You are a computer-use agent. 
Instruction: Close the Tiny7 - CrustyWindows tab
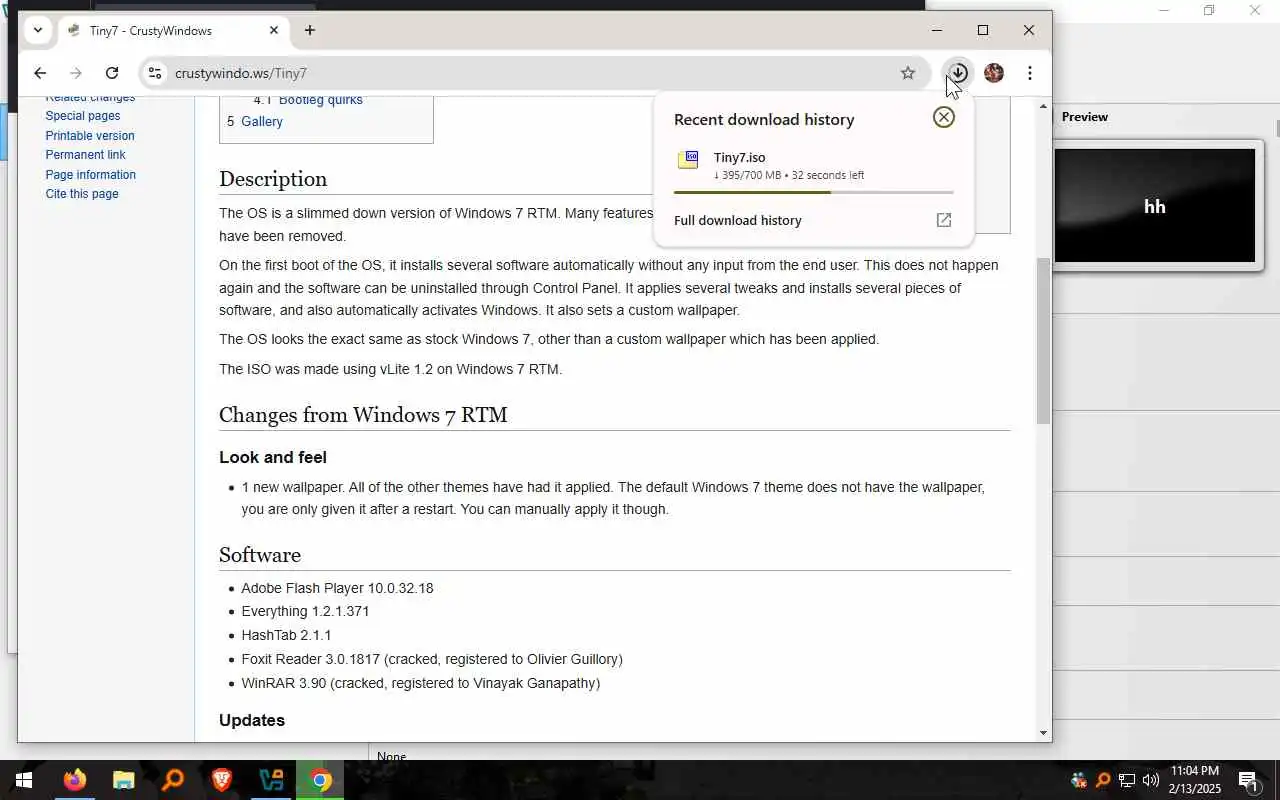(274, 31)
